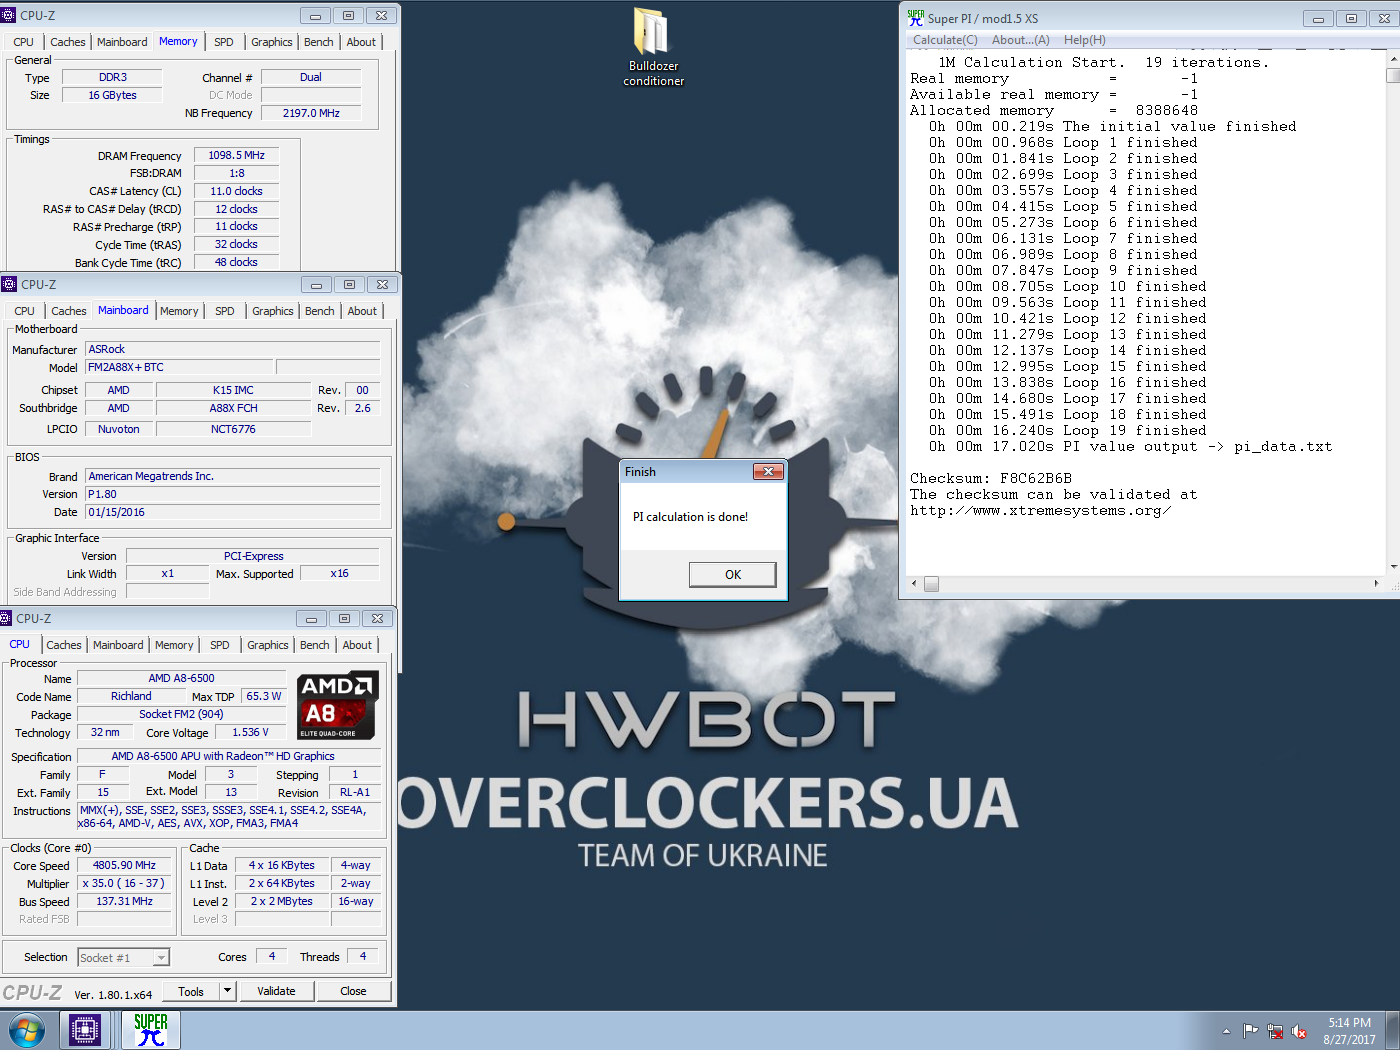Open the Action Center flag icon
The image size is (1400, 1050).
1250,1031
